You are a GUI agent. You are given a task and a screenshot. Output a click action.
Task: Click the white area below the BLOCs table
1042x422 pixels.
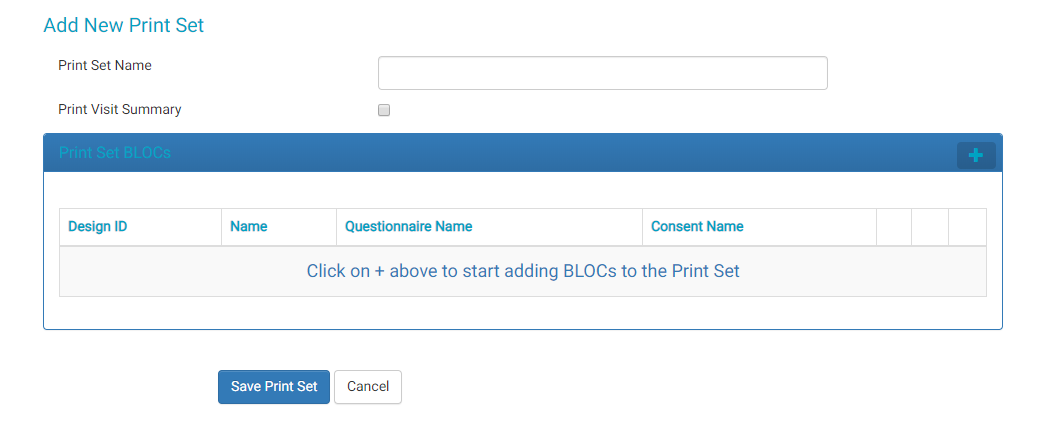click(x=522, y=312)
